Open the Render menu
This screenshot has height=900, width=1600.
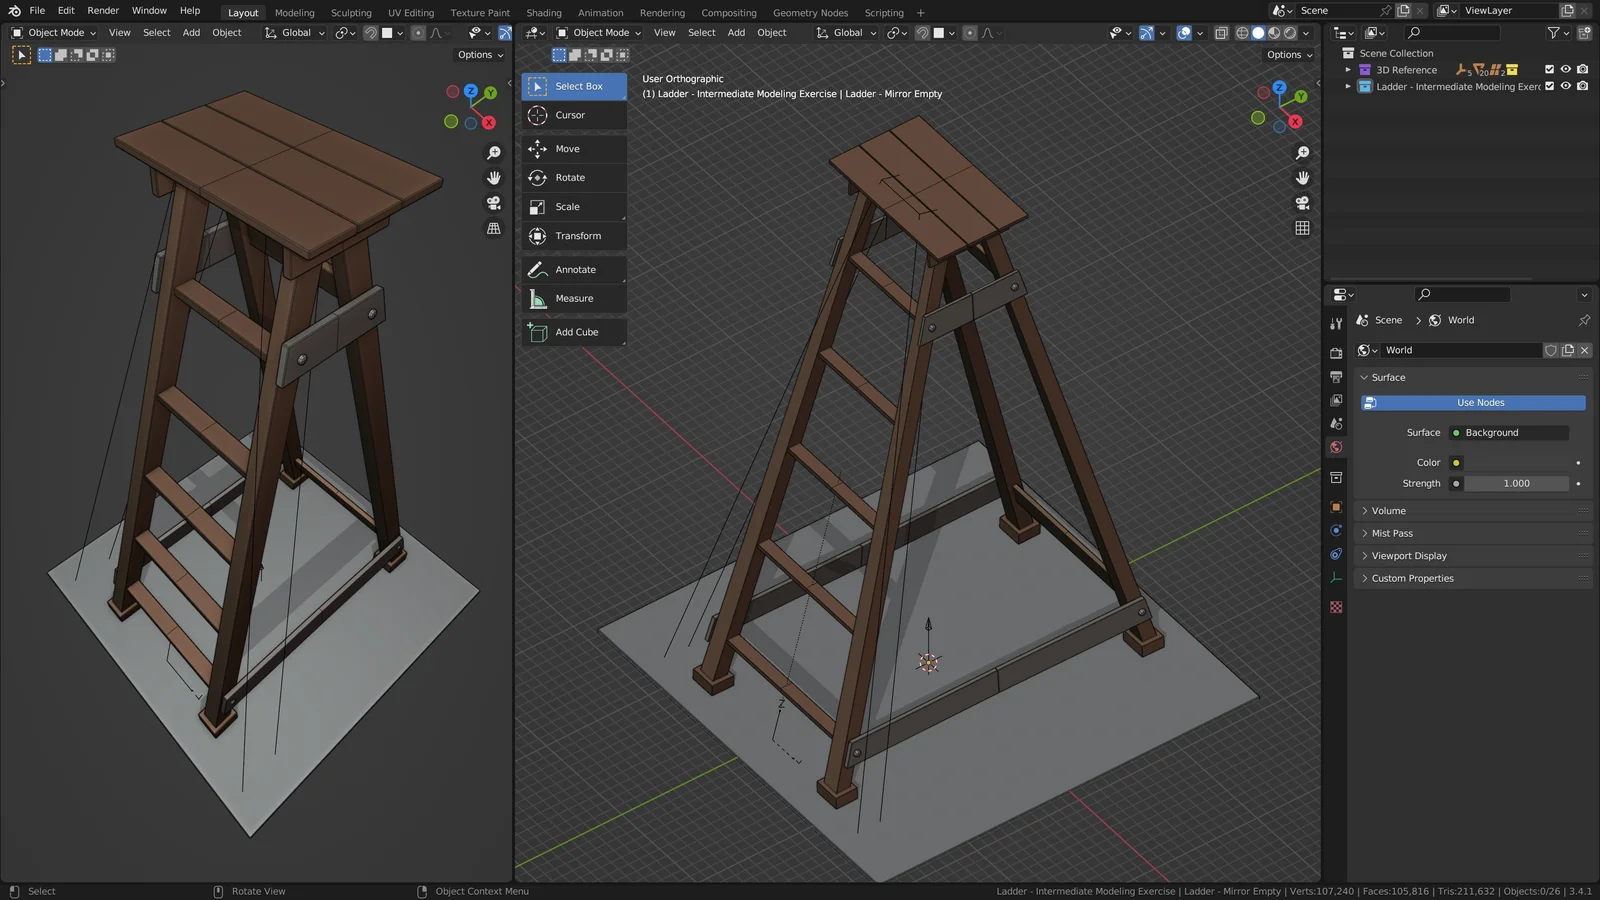(x=102, y=11)
